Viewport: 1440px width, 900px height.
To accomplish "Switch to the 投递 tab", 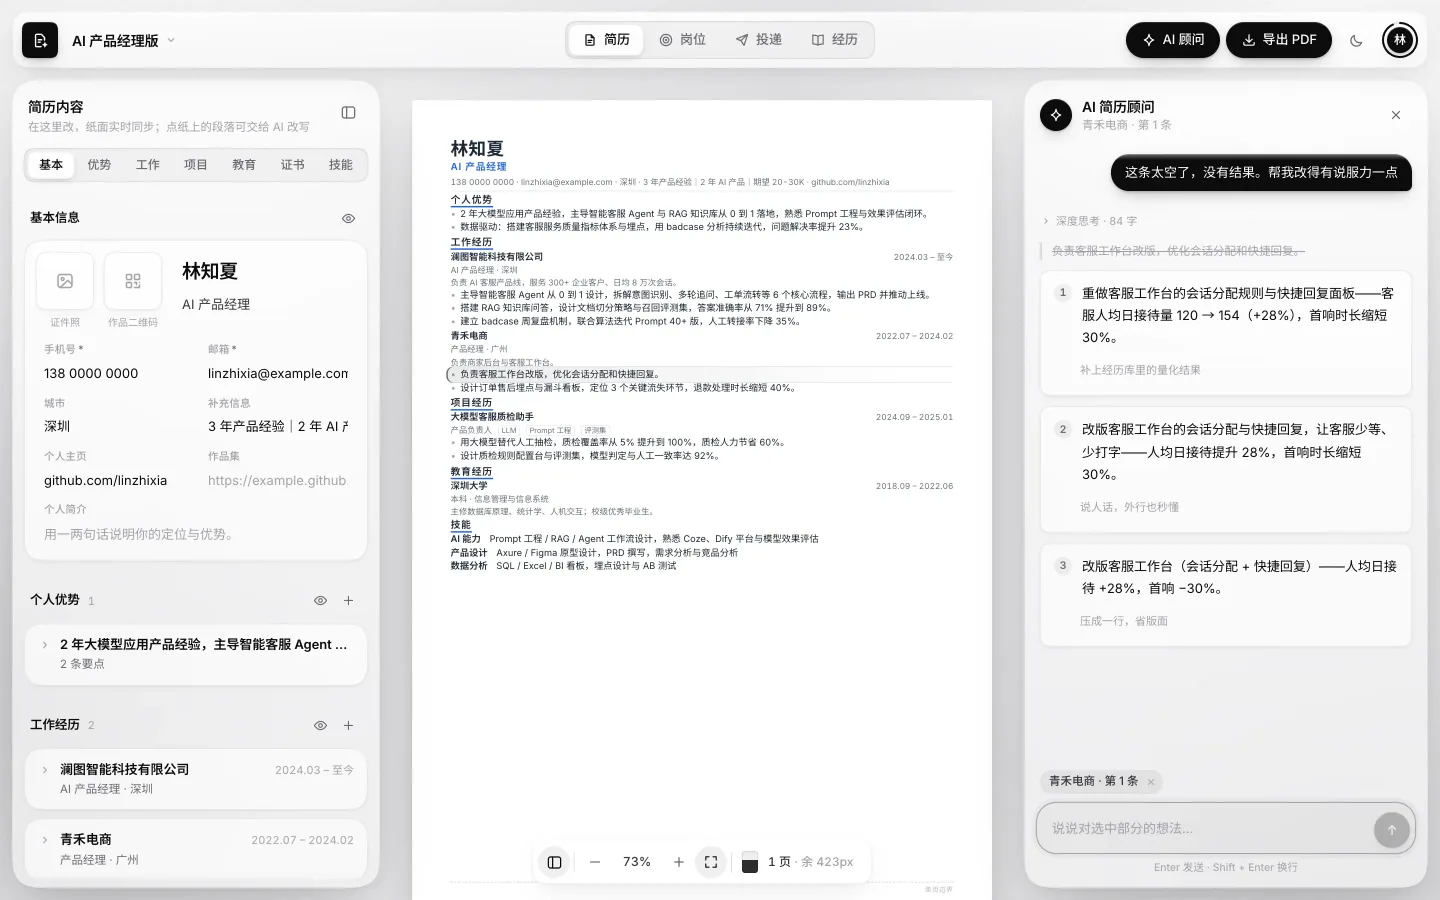I will (x=759, y=40).
